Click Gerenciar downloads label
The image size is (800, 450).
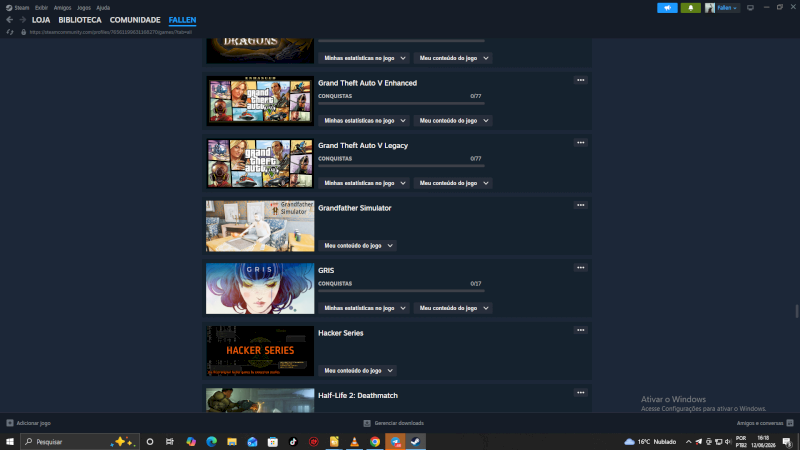click(x=399, y=423)
